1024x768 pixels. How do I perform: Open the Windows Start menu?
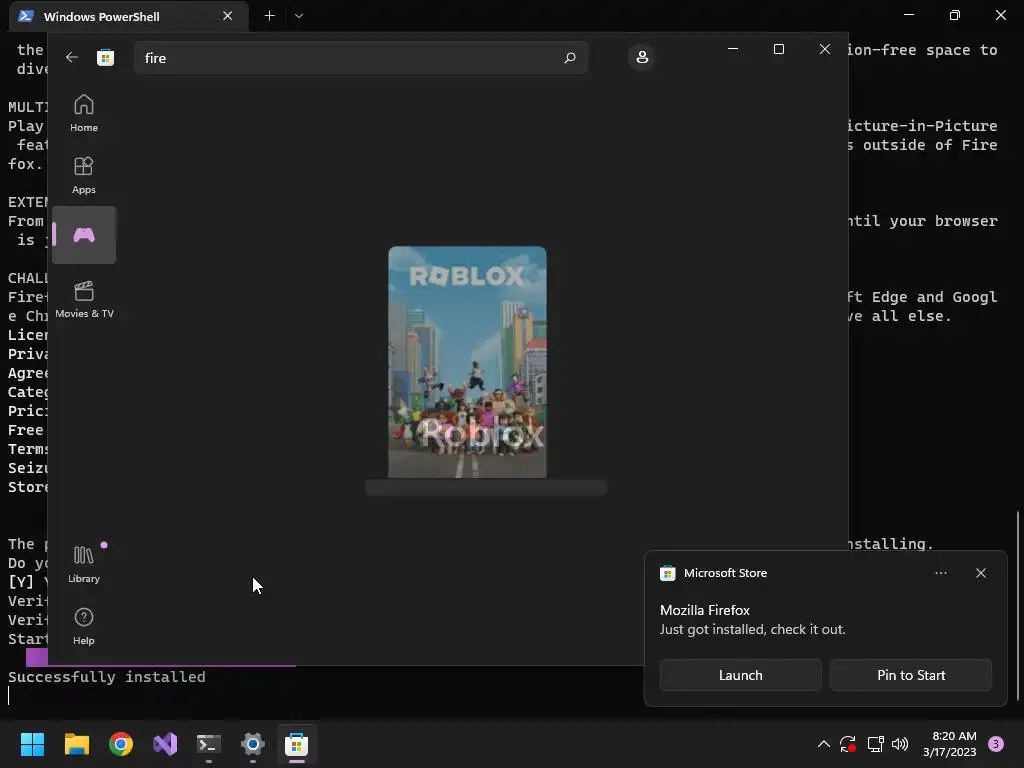coord(32,744)
